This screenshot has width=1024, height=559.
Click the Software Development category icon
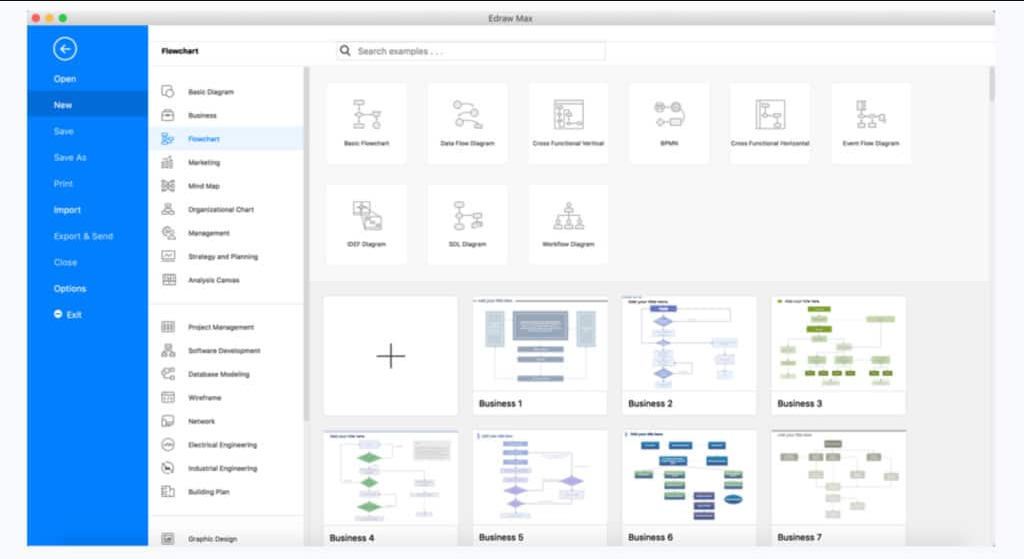(168, 350)
